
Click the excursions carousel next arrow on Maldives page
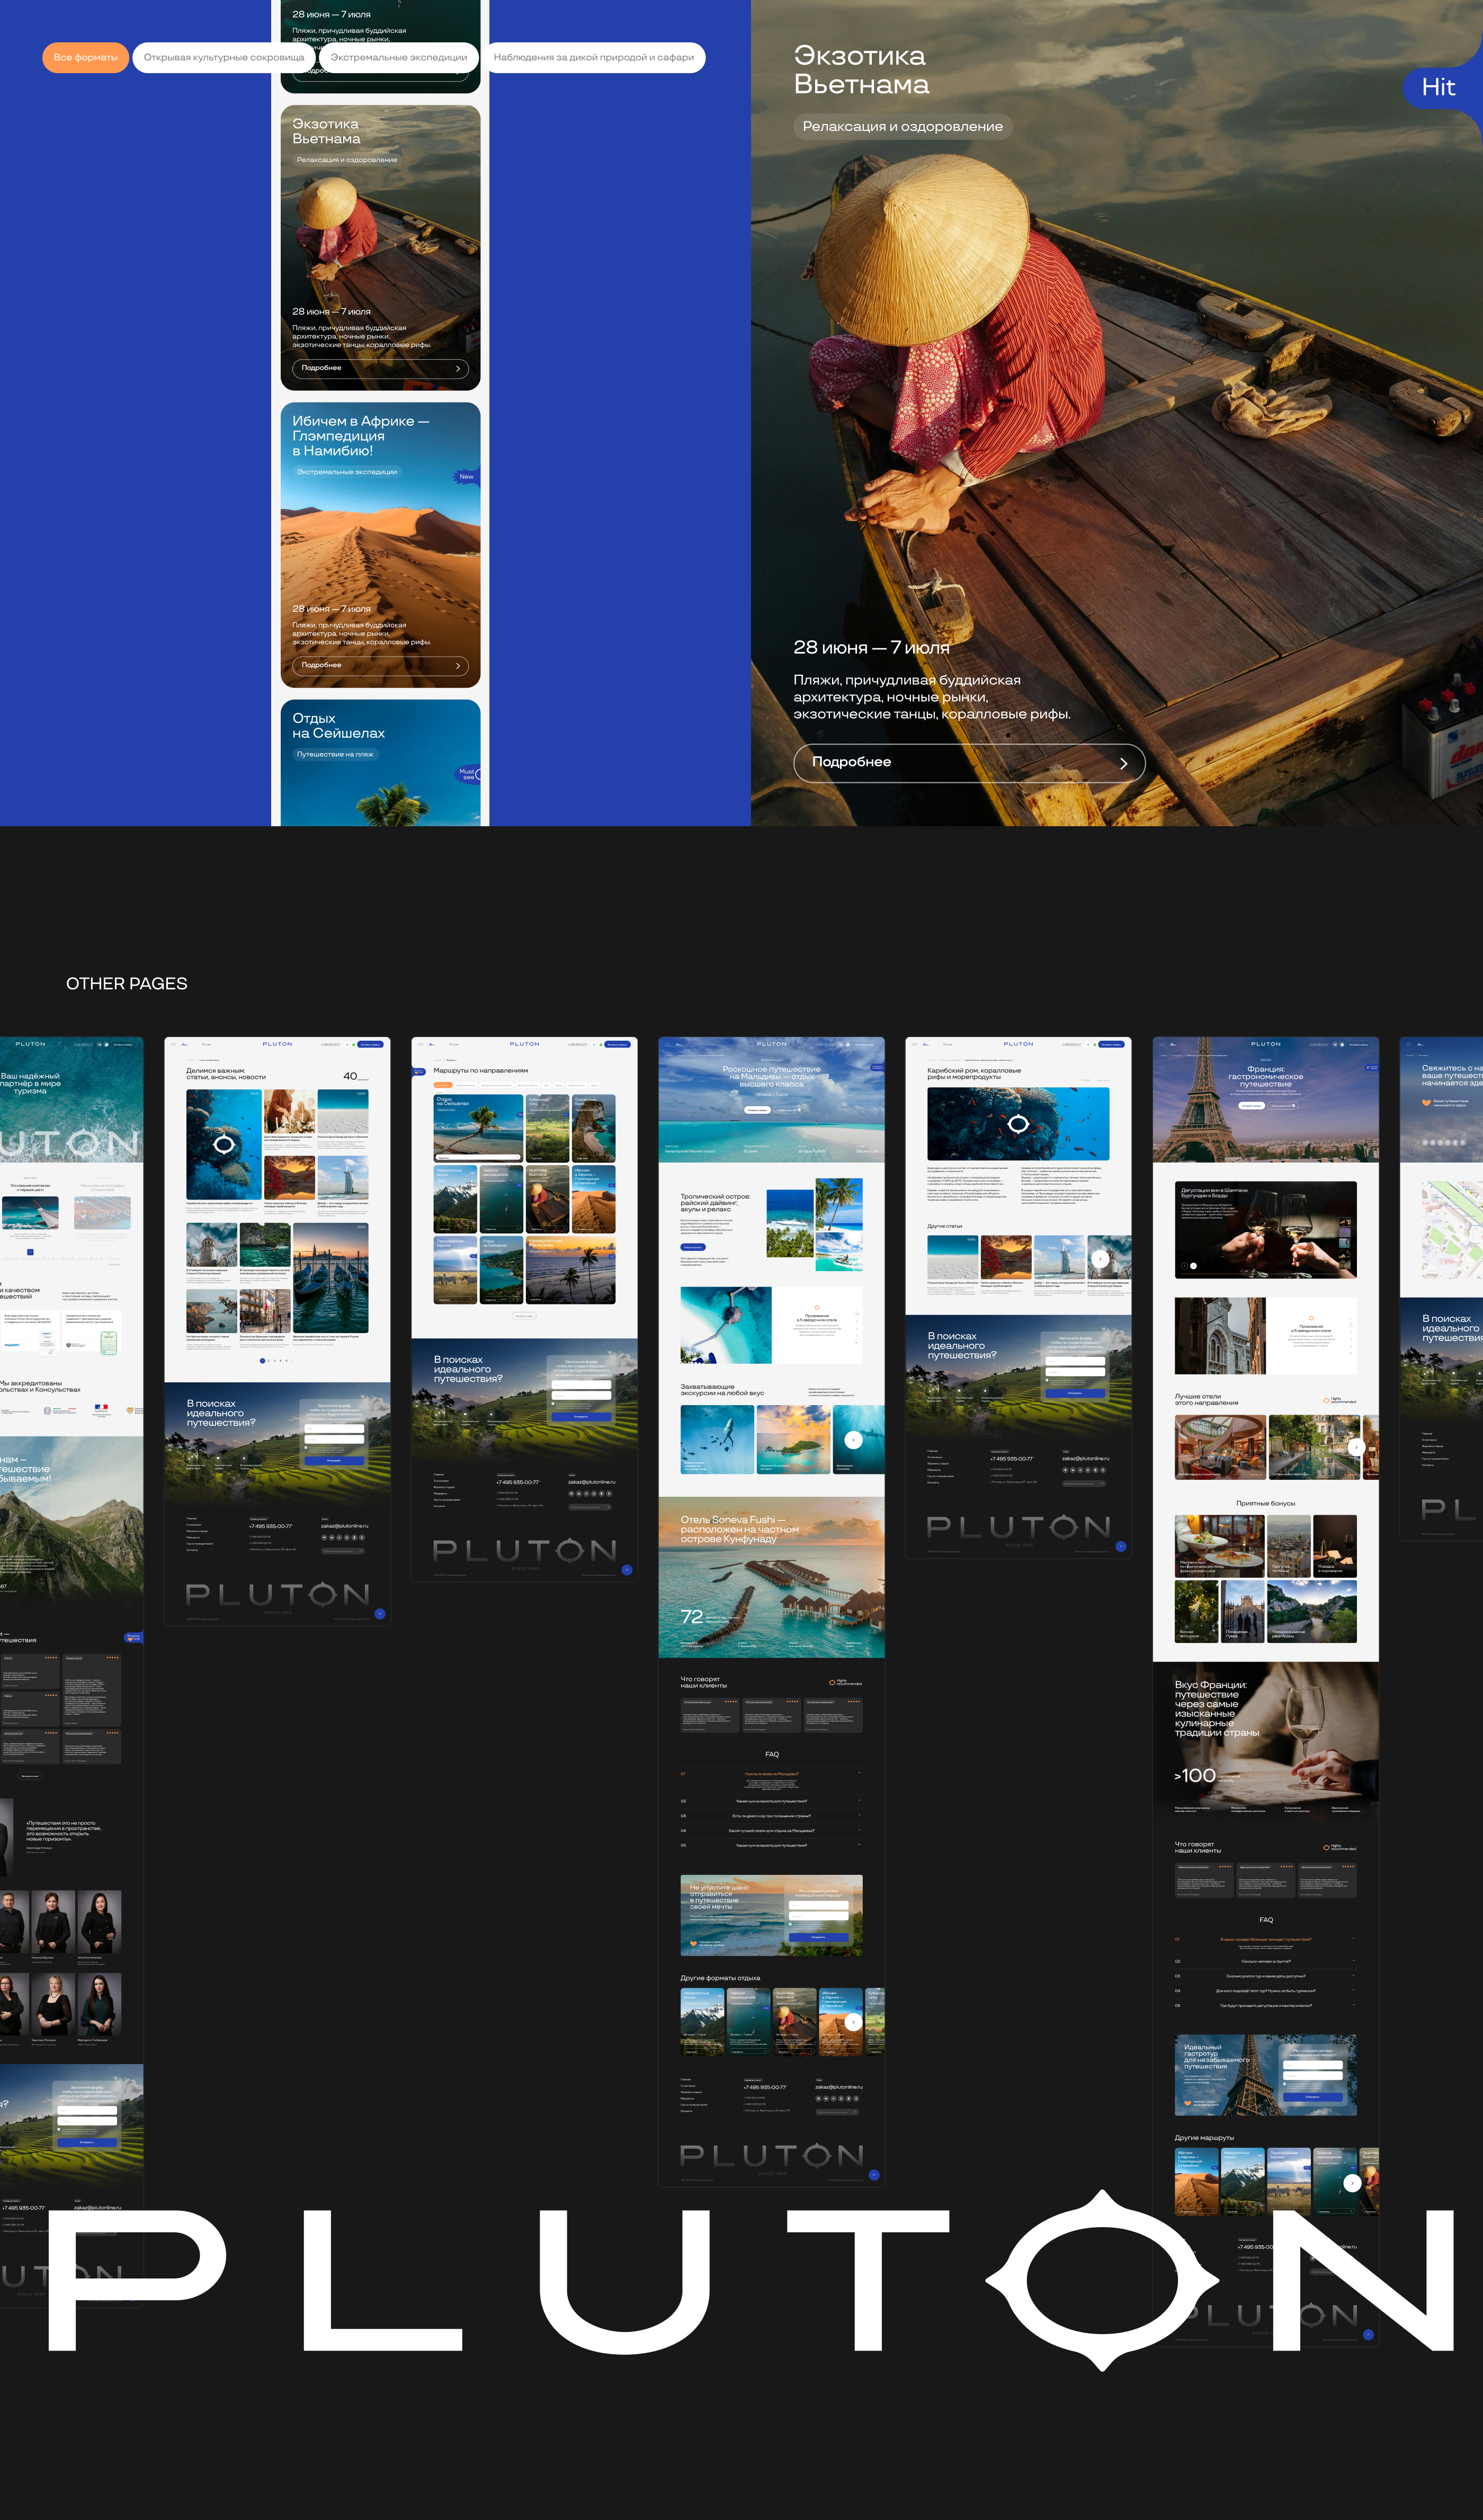pyautogui.click(x=853, y=1439)
